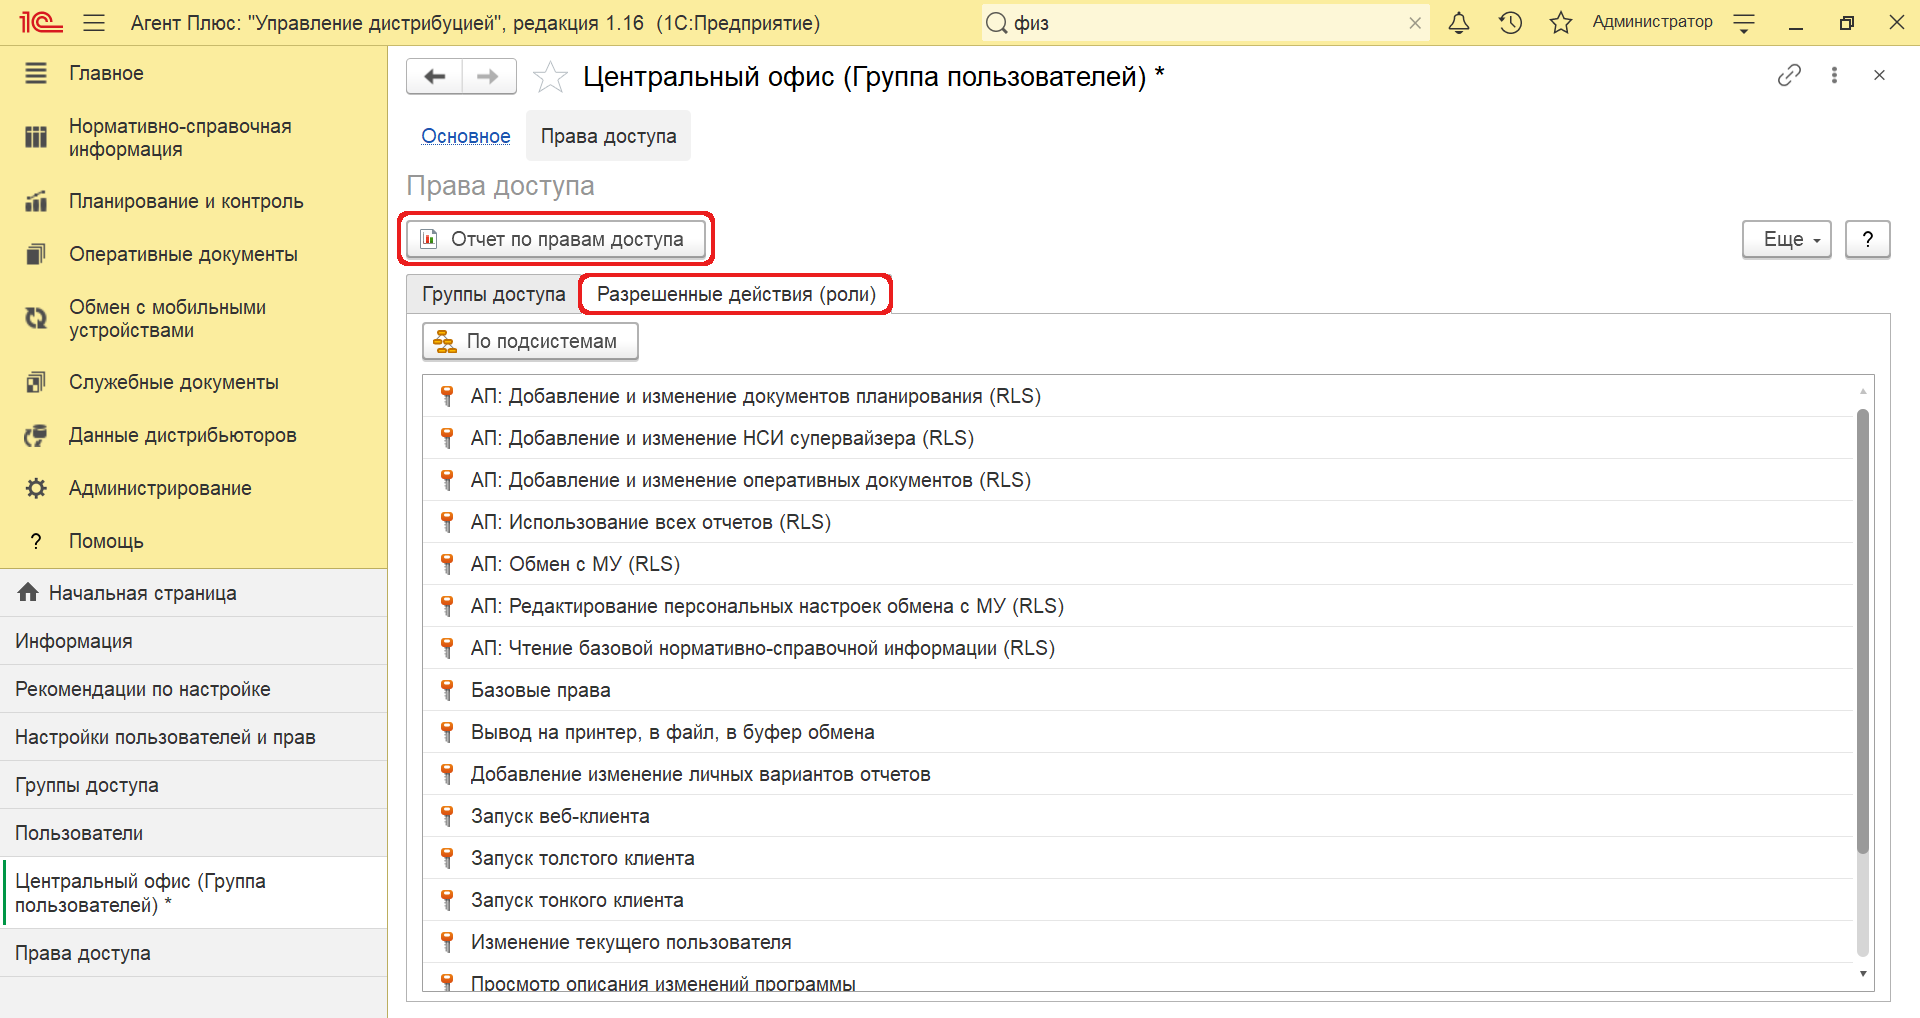Go back with the left arrow
The image size is (1920, 1018).
[435, 76]
